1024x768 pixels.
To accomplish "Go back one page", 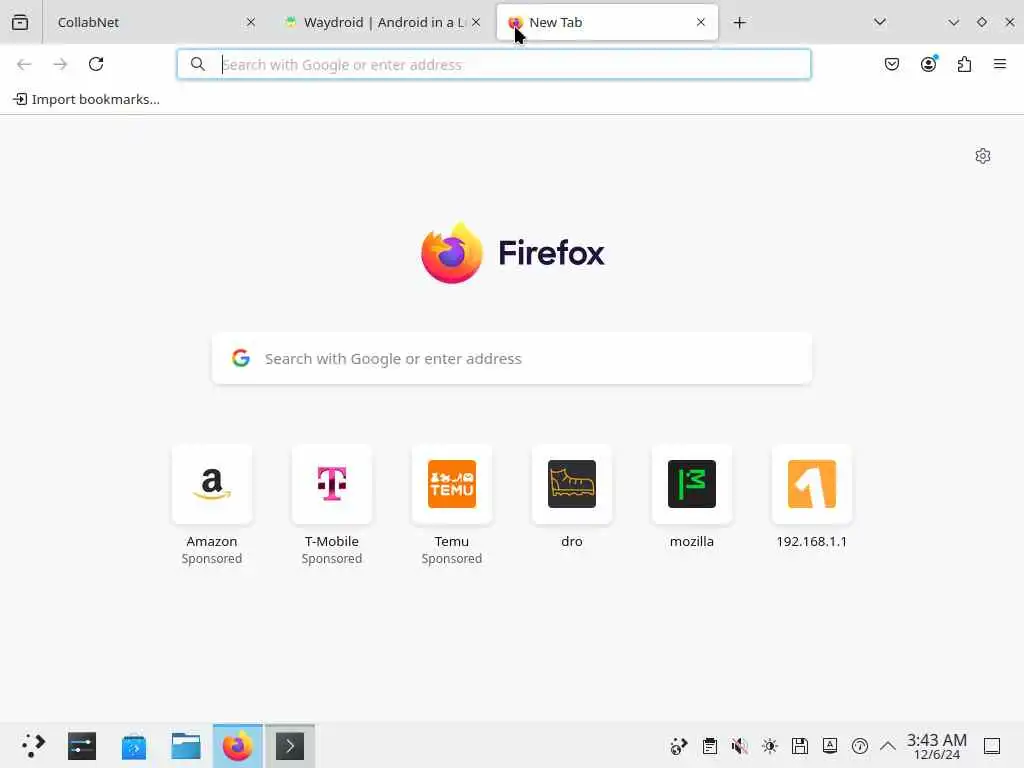I will [x=24, y=64].
